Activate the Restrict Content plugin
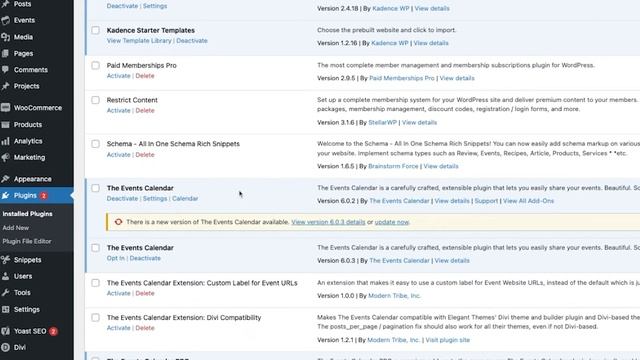The image size is (640, 360). point(118,111)
